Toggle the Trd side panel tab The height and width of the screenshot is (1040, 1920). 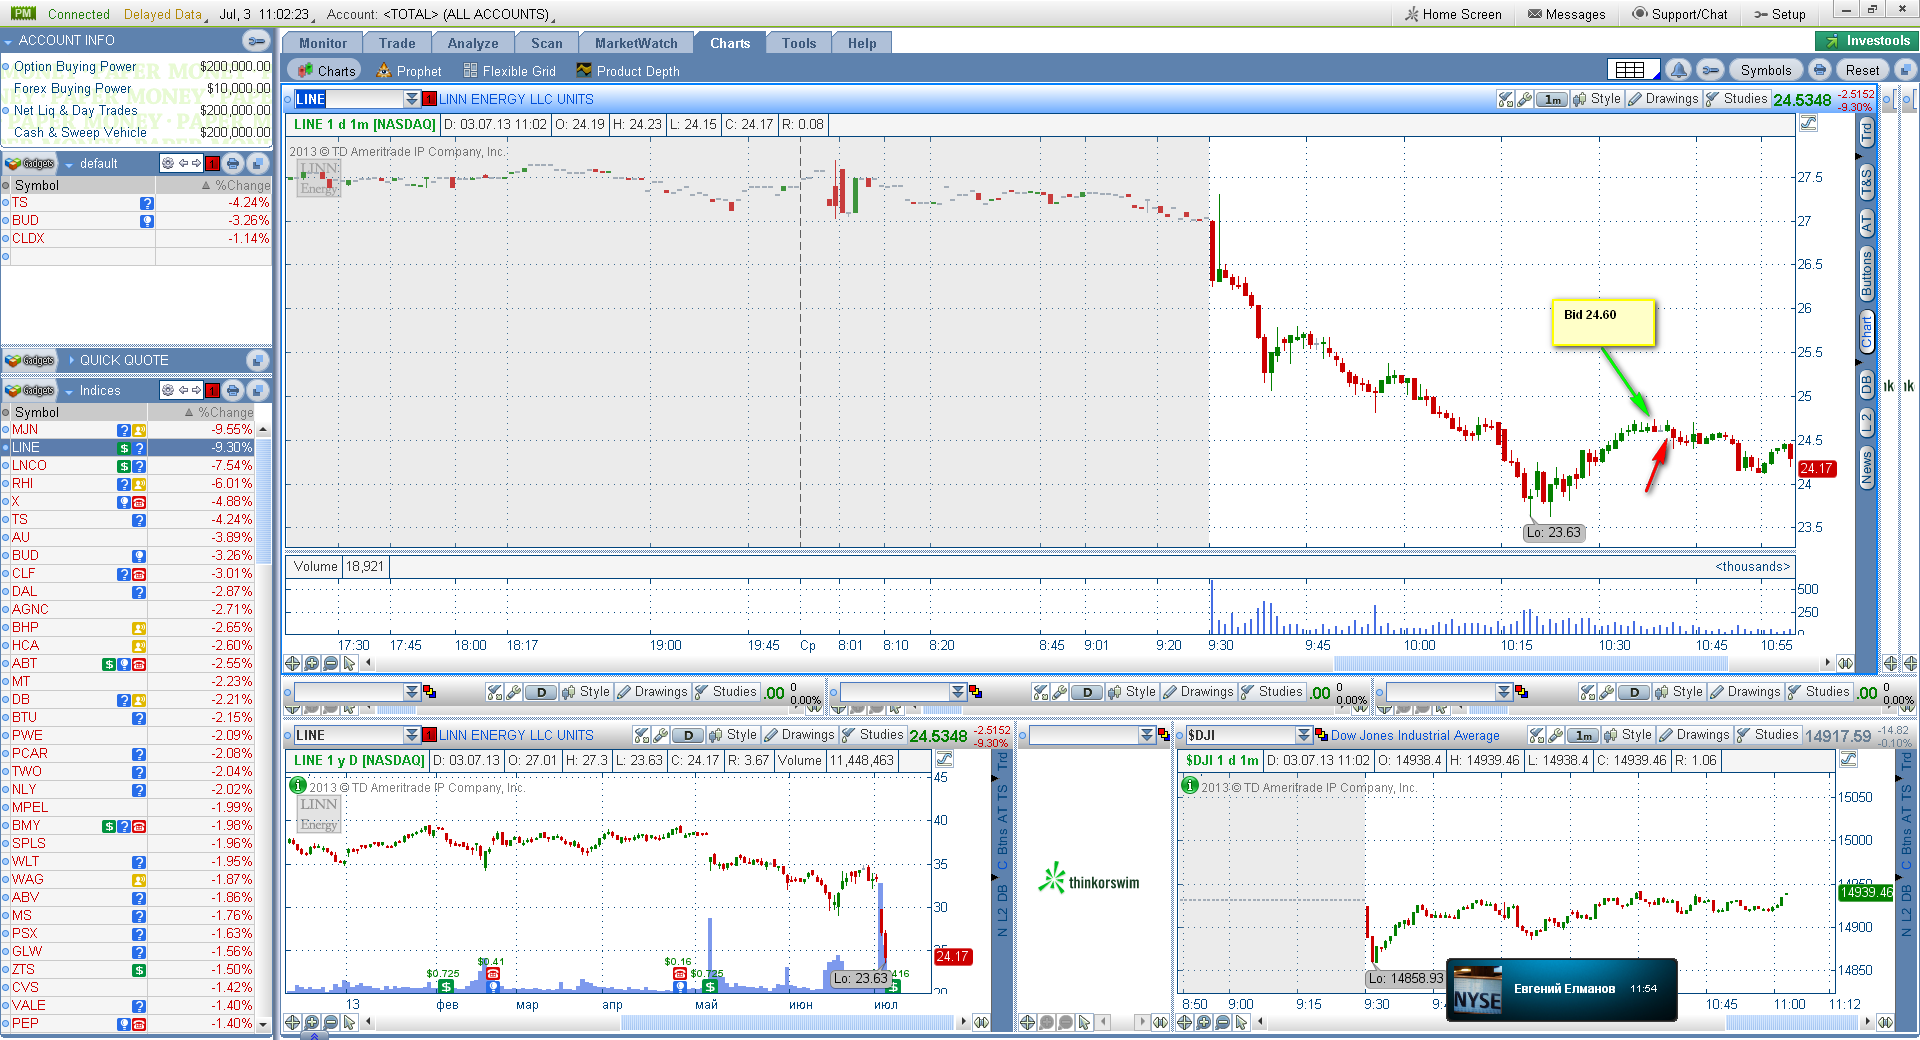click(1866, 130)
